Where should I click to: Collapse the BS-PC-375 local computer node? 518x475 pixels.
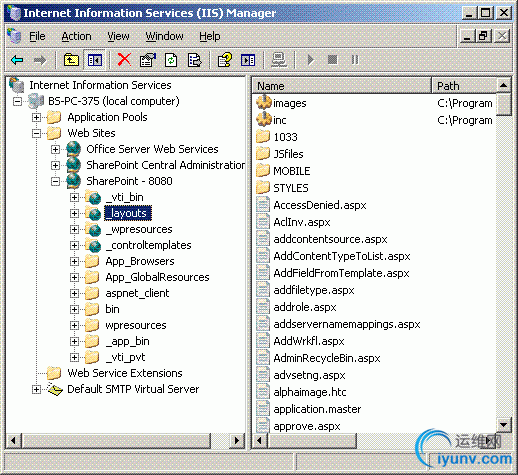[x=17, y=101]
